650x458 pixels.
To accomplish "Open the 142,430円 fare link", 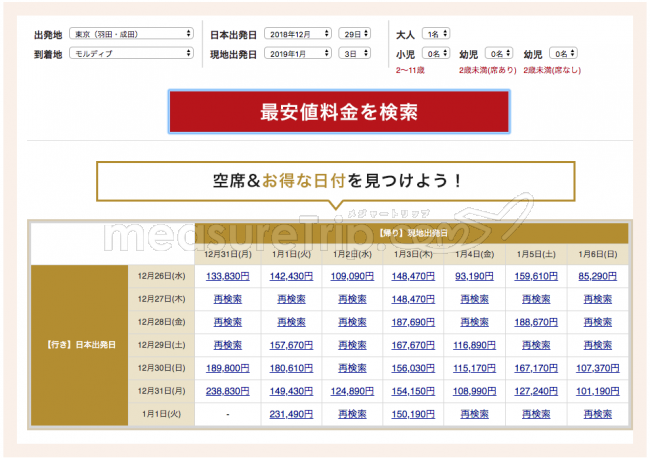I will [291, 276].
